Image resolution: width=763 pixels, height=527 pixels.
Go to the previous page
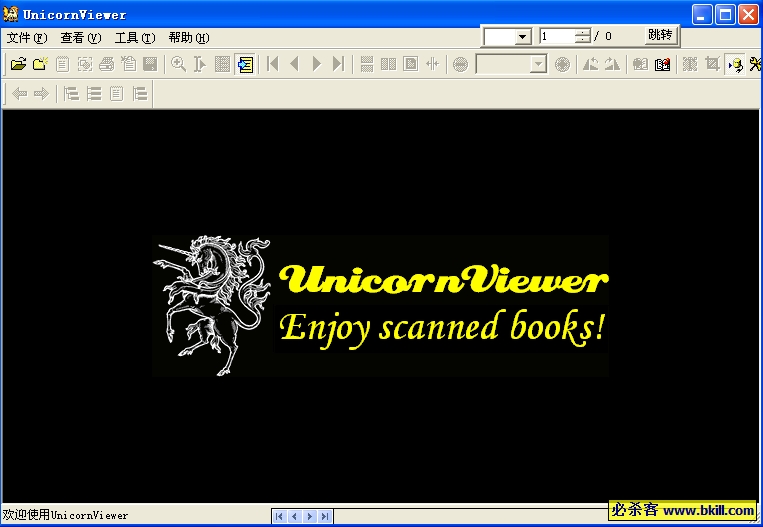294,64
